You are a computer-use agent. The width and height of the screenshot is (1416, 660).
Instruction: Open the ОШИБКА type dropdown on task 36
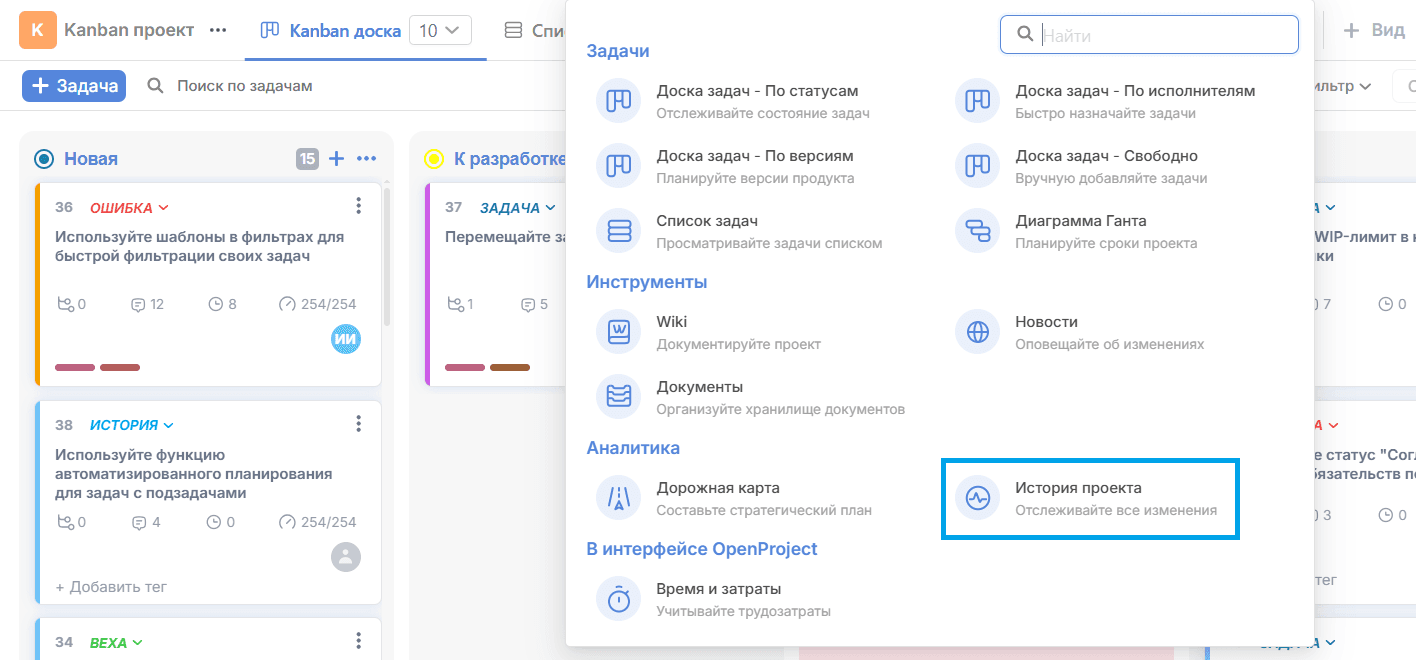click(129, 208)
